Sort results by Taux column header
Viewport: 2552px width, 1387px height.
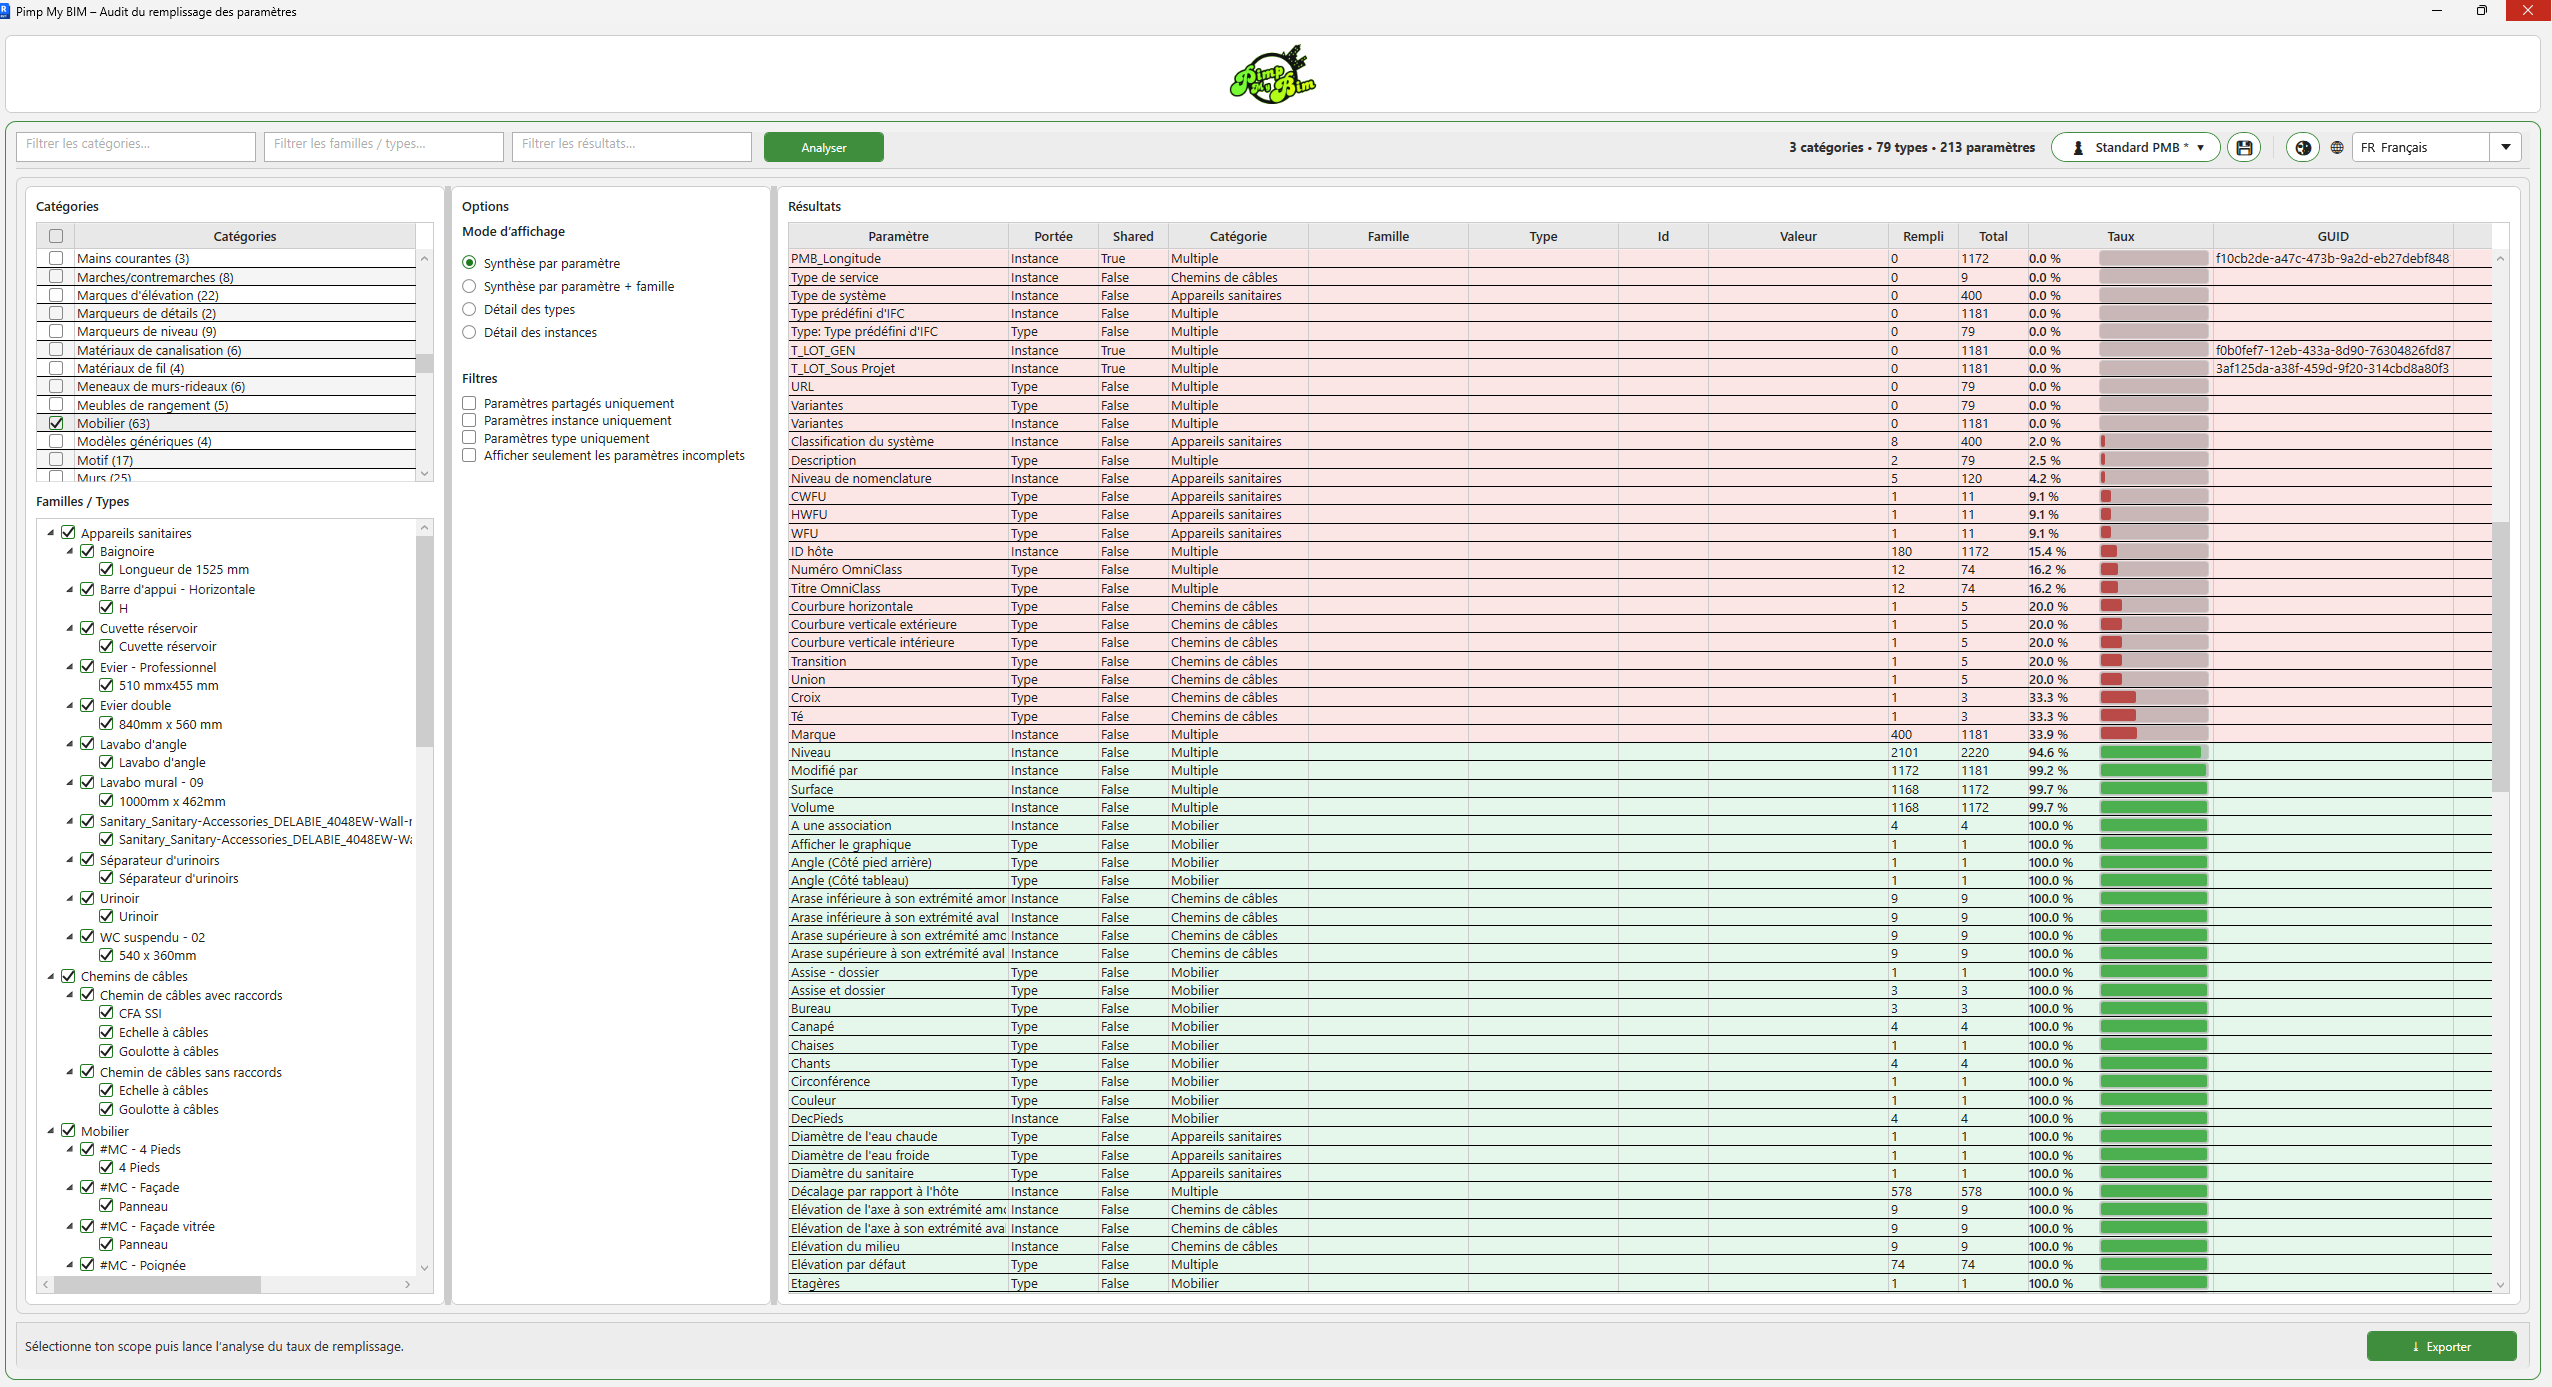2120,236
